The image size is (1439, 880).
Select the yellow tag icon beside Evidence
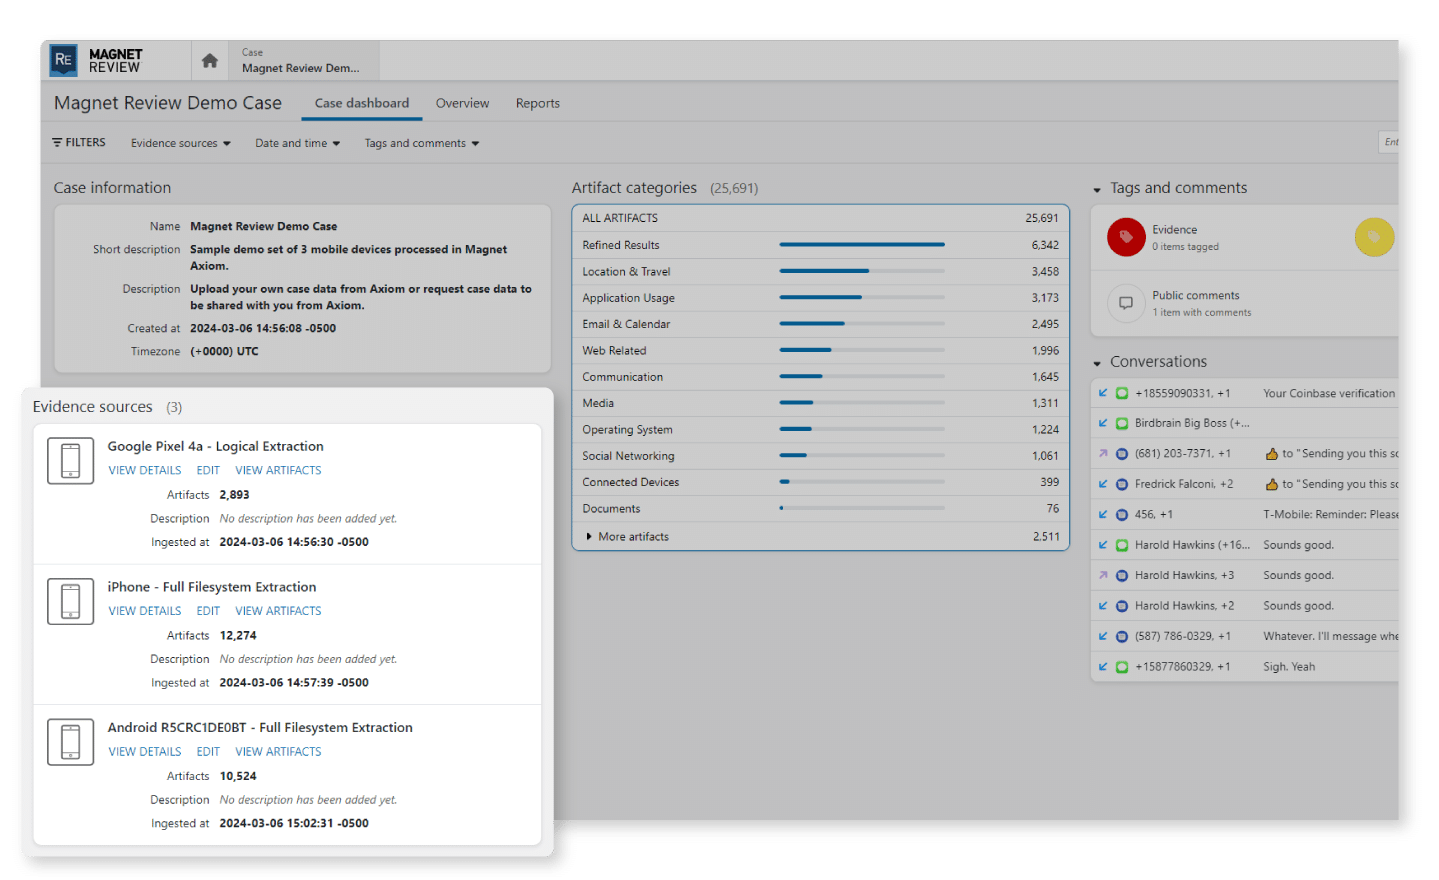(1374, 237)
